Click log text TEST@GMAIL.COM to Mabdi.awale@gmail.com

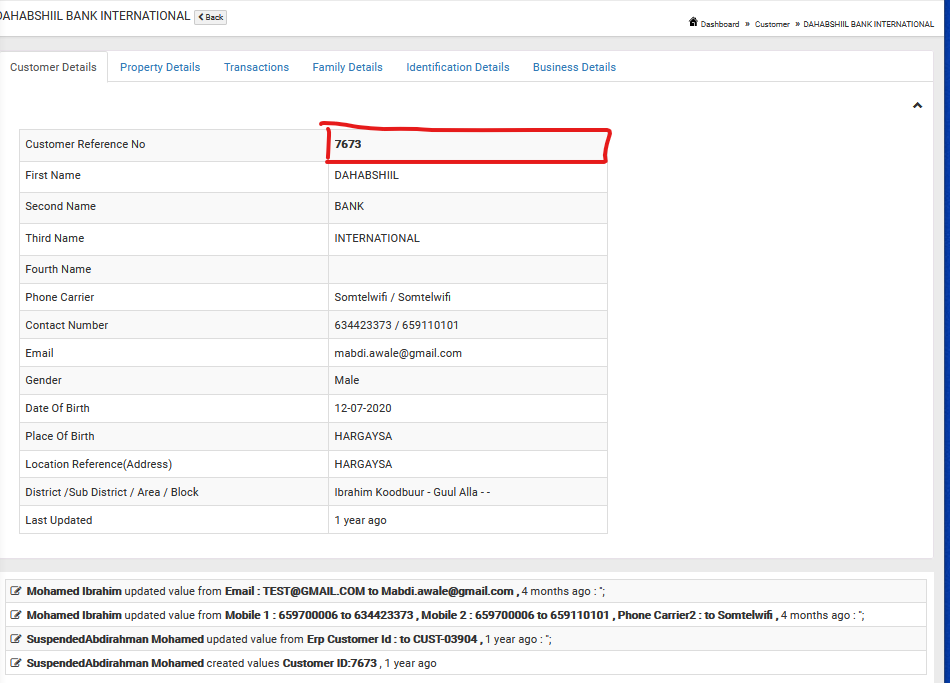[x=388, y=591]
